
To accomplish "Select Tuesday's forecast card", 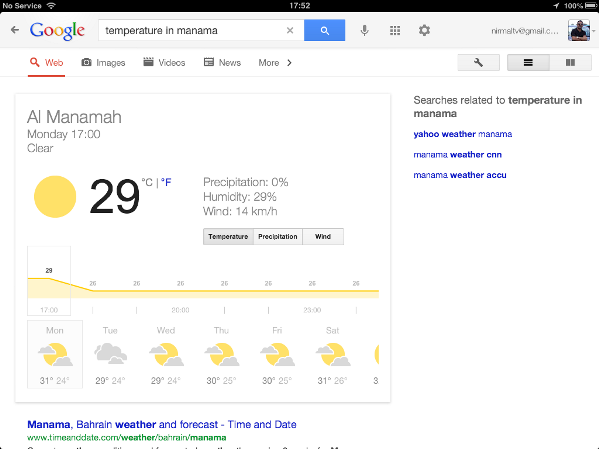I will point(110,355).
